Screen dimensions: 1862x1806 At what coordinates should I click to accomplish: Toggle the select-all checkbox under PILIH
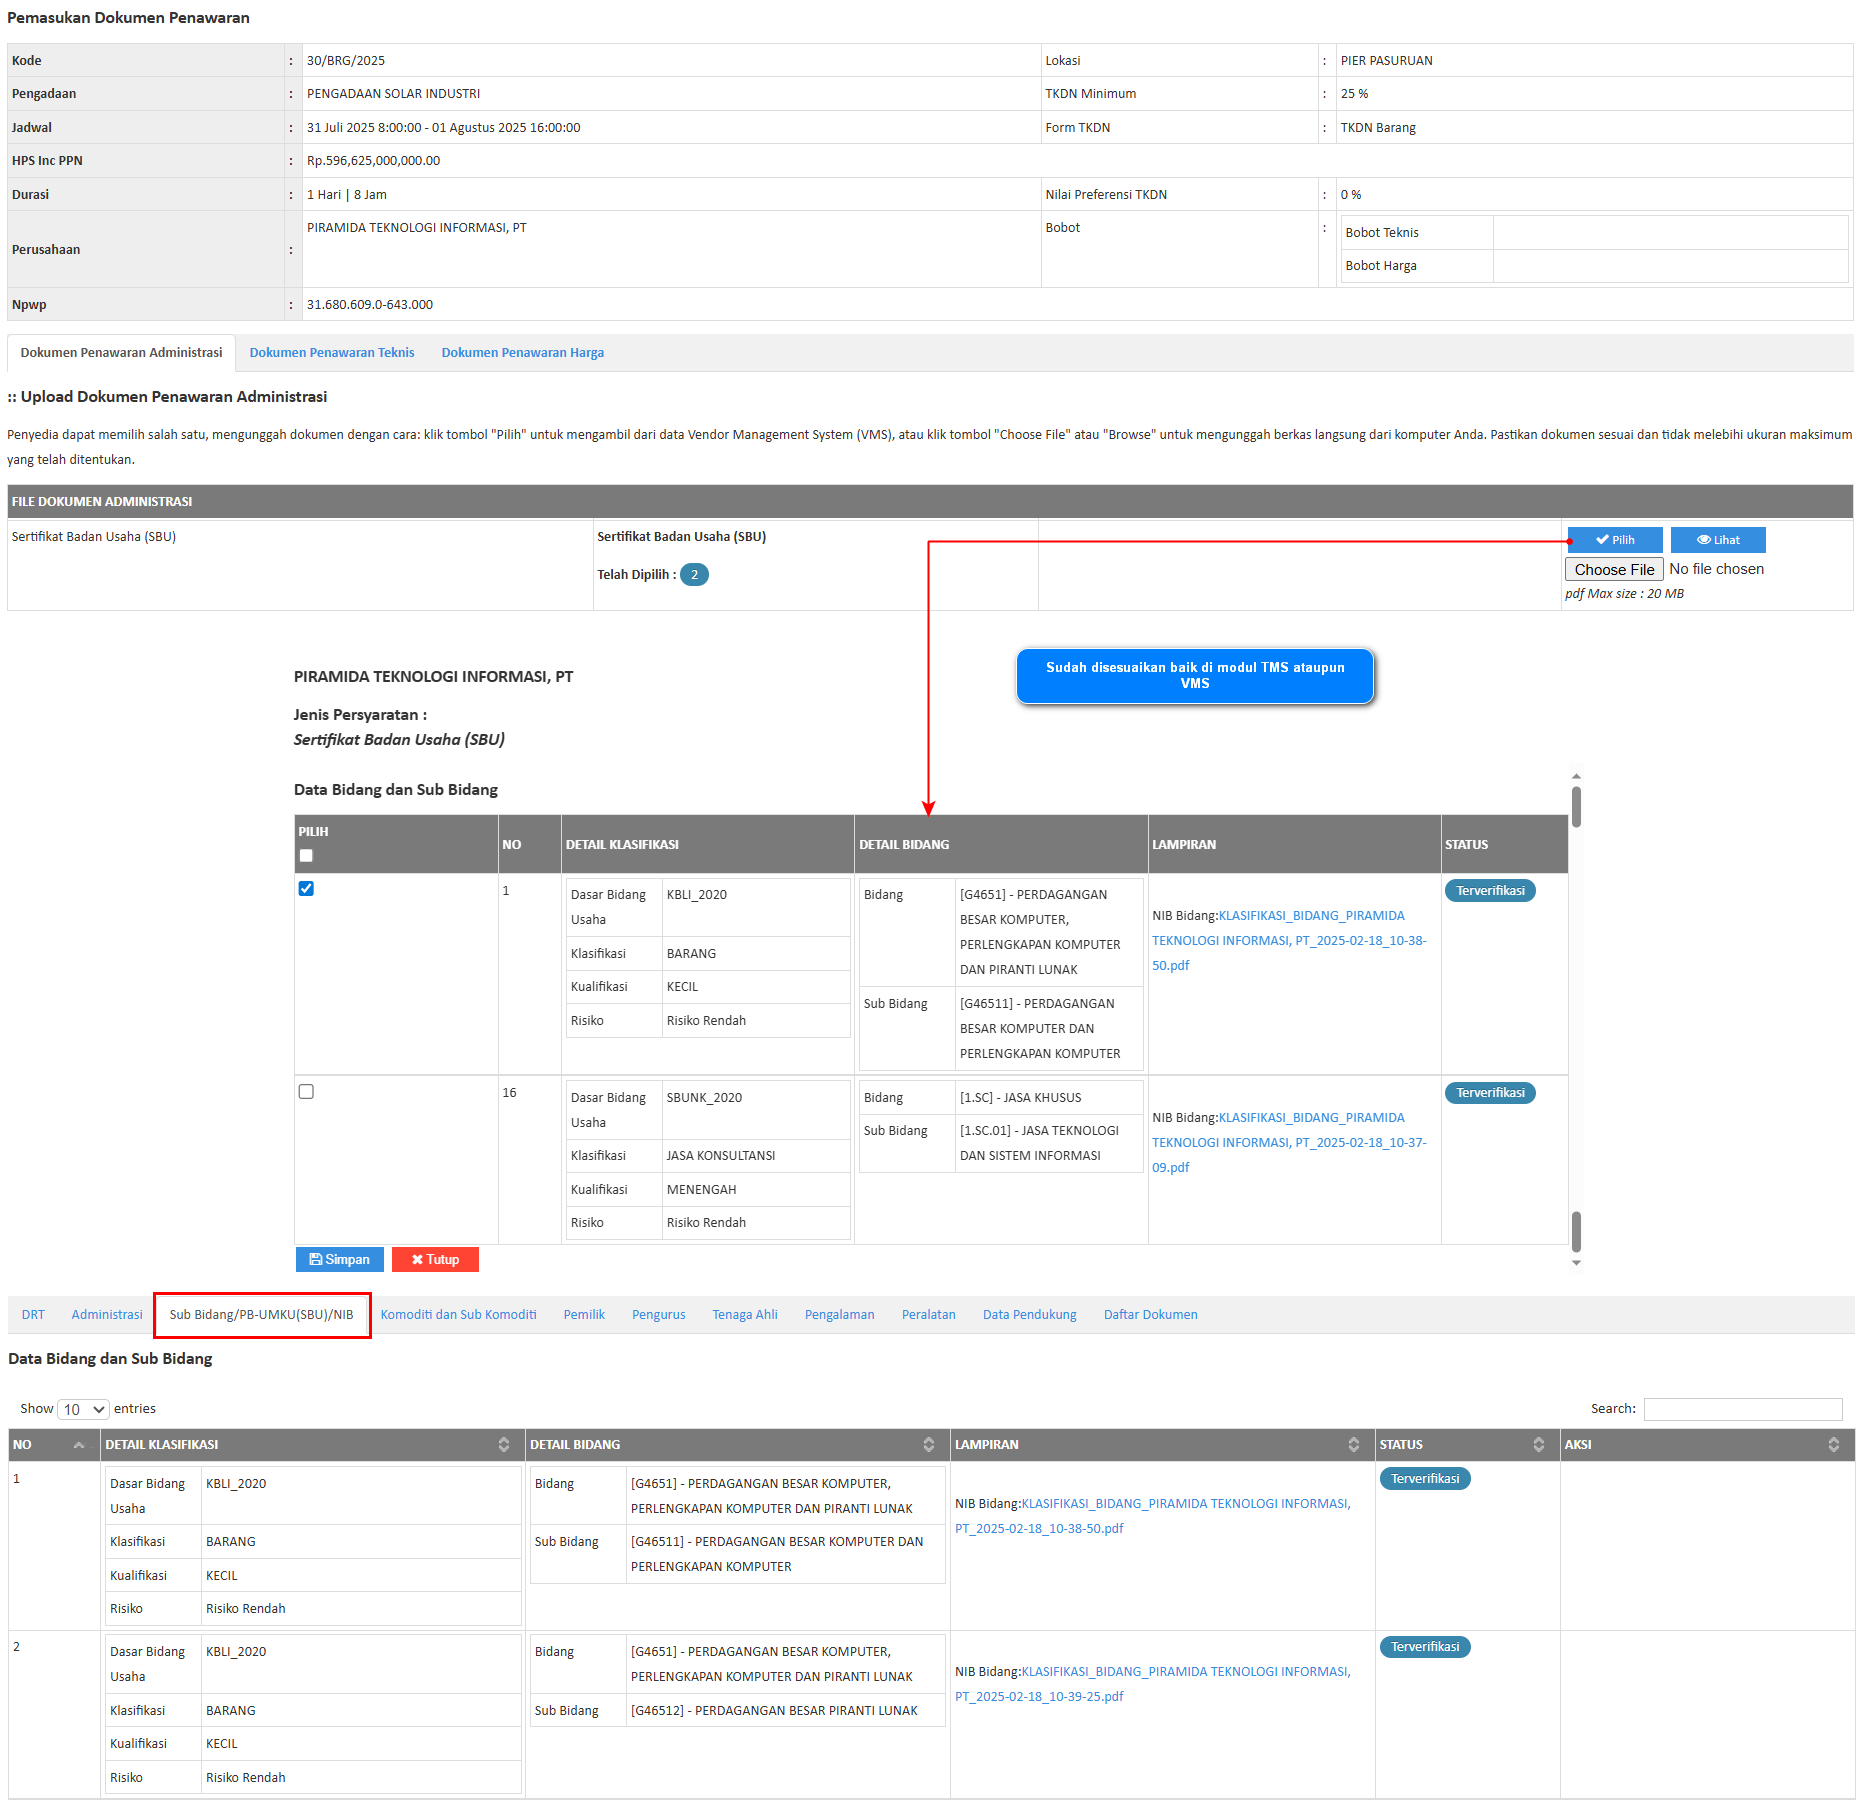(306, 856)
